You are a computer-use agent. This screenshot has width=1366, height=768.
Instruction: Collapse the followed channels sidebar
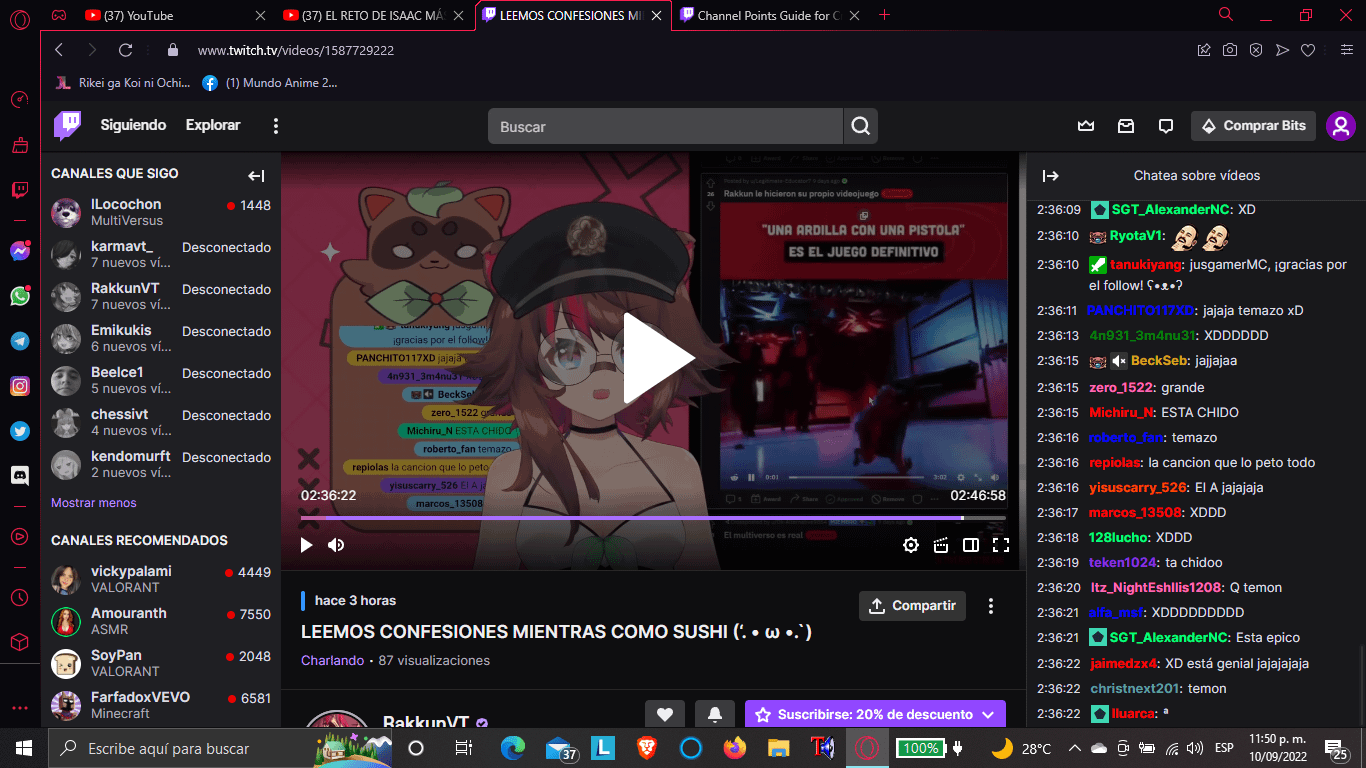pyautogui.click(x=256, y=176)
